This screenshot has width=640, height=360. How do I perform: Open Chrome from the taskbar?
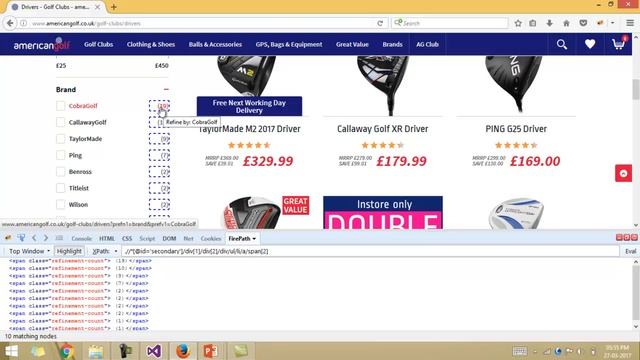click(x=66, y=351)
